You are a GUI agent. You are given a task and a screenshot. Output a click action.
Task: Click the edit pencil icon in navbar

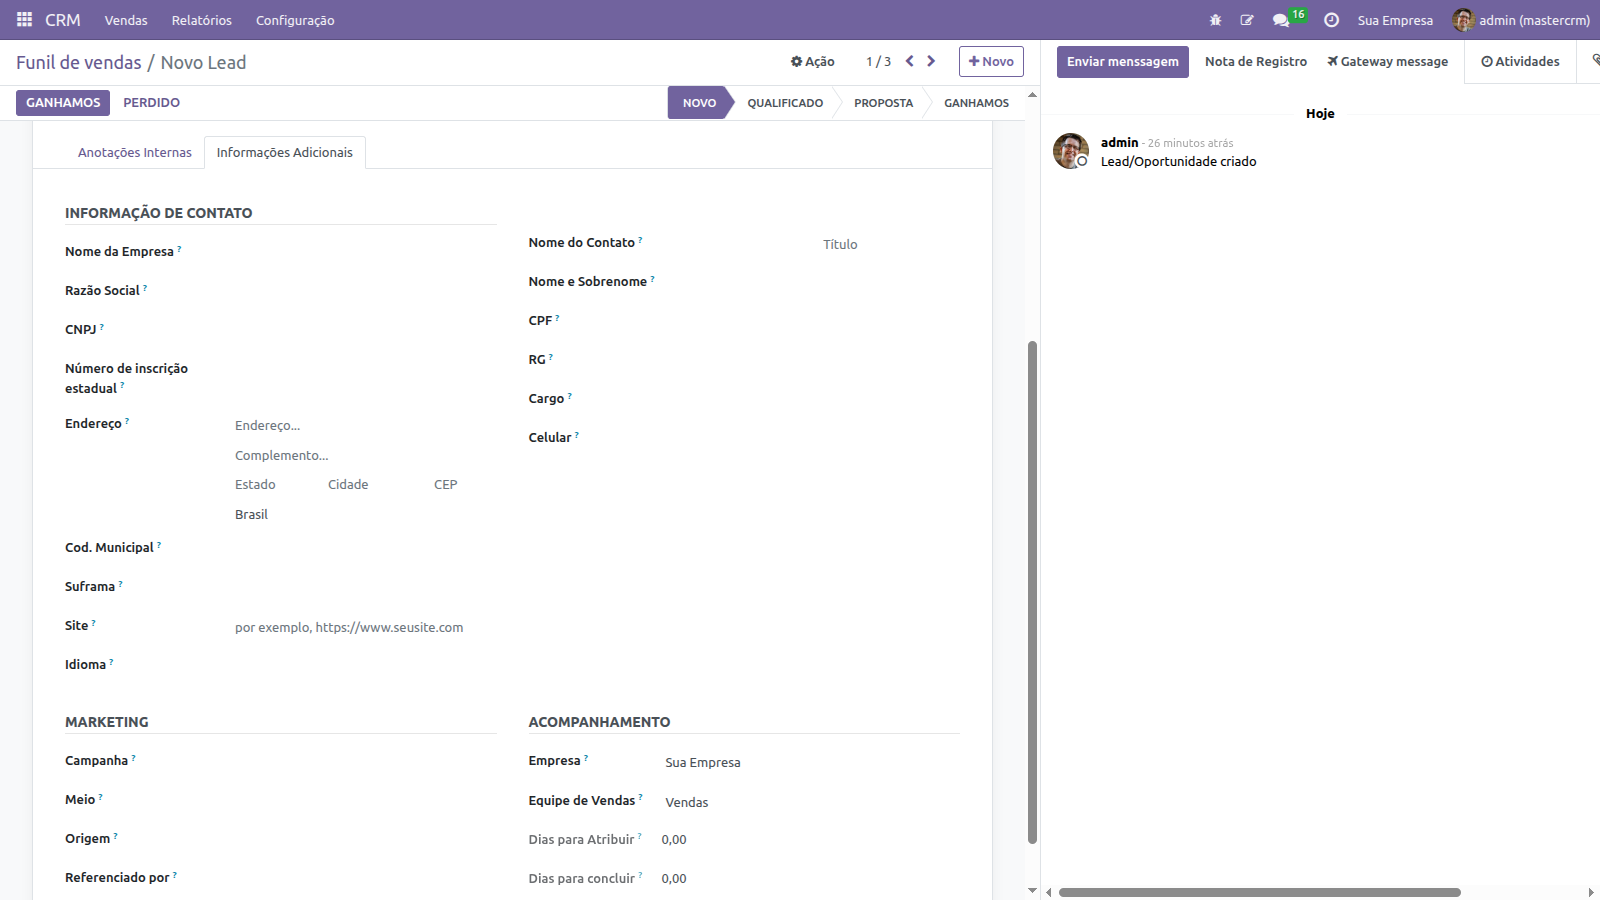[x=1247, y=20]
